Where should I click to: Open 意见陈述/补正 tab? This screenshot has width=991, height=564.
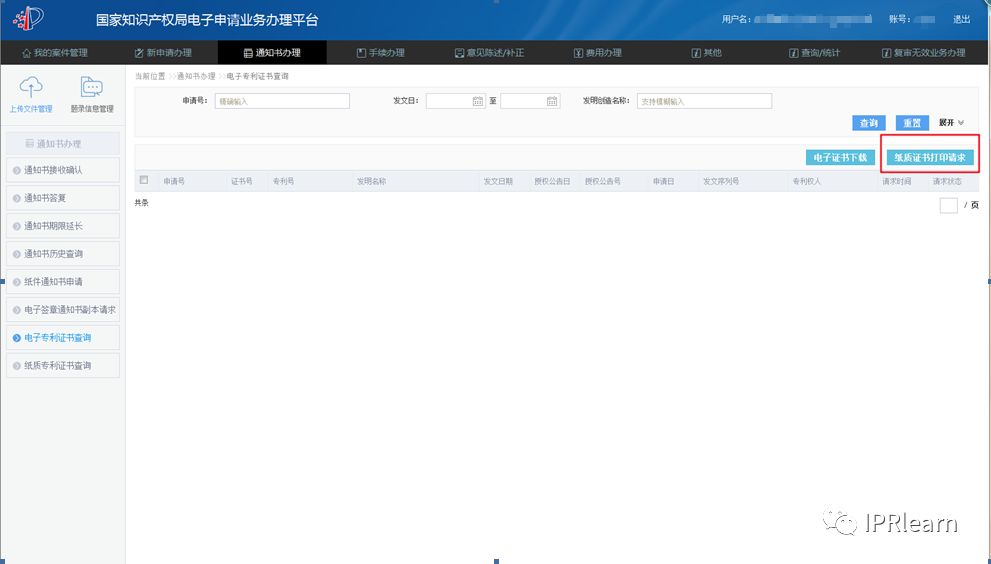point(489,52)
